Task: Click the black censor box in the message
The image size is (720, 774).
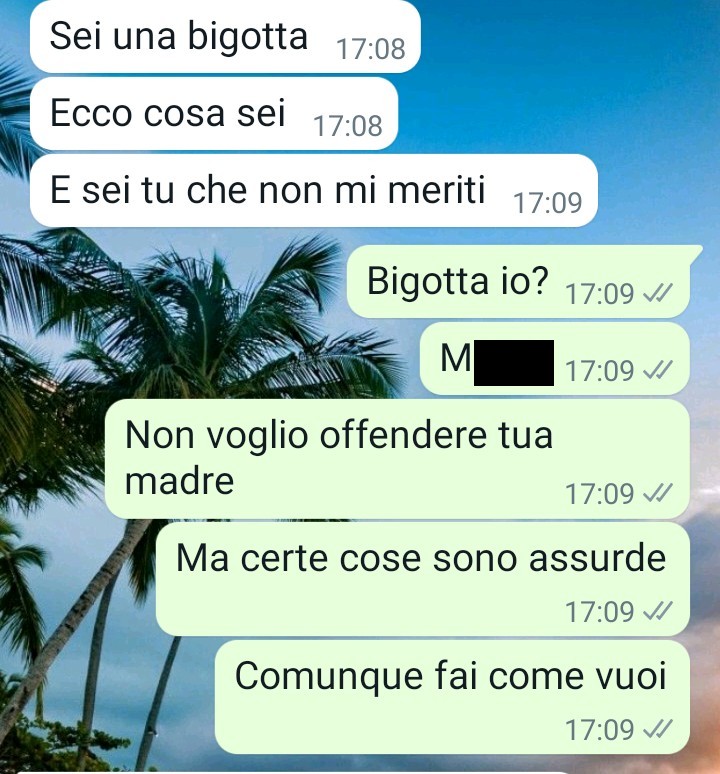Action: 514,362
